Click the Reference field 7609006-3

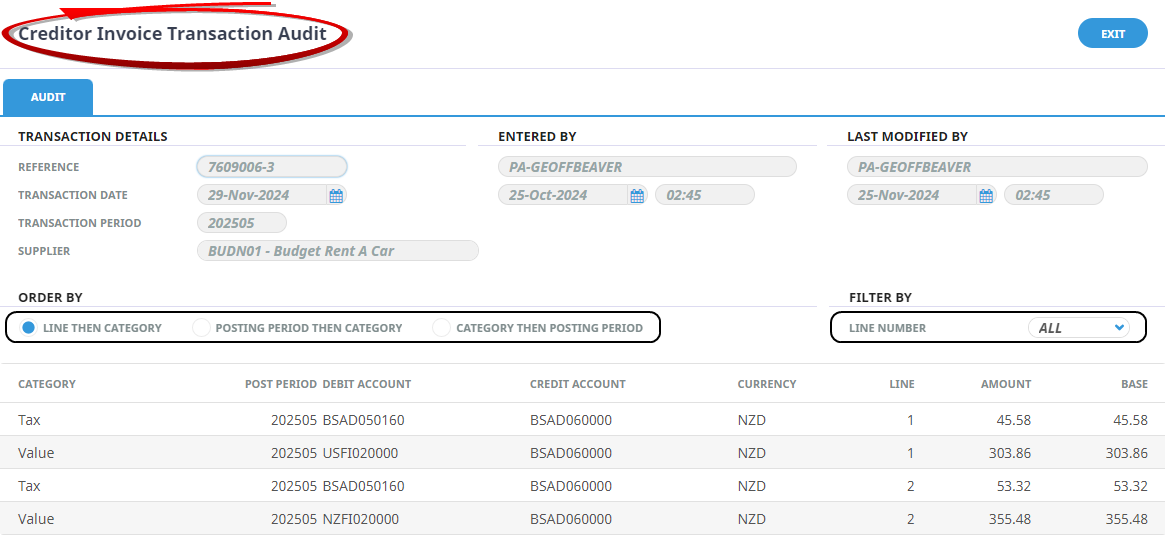[x=271, y=167]
